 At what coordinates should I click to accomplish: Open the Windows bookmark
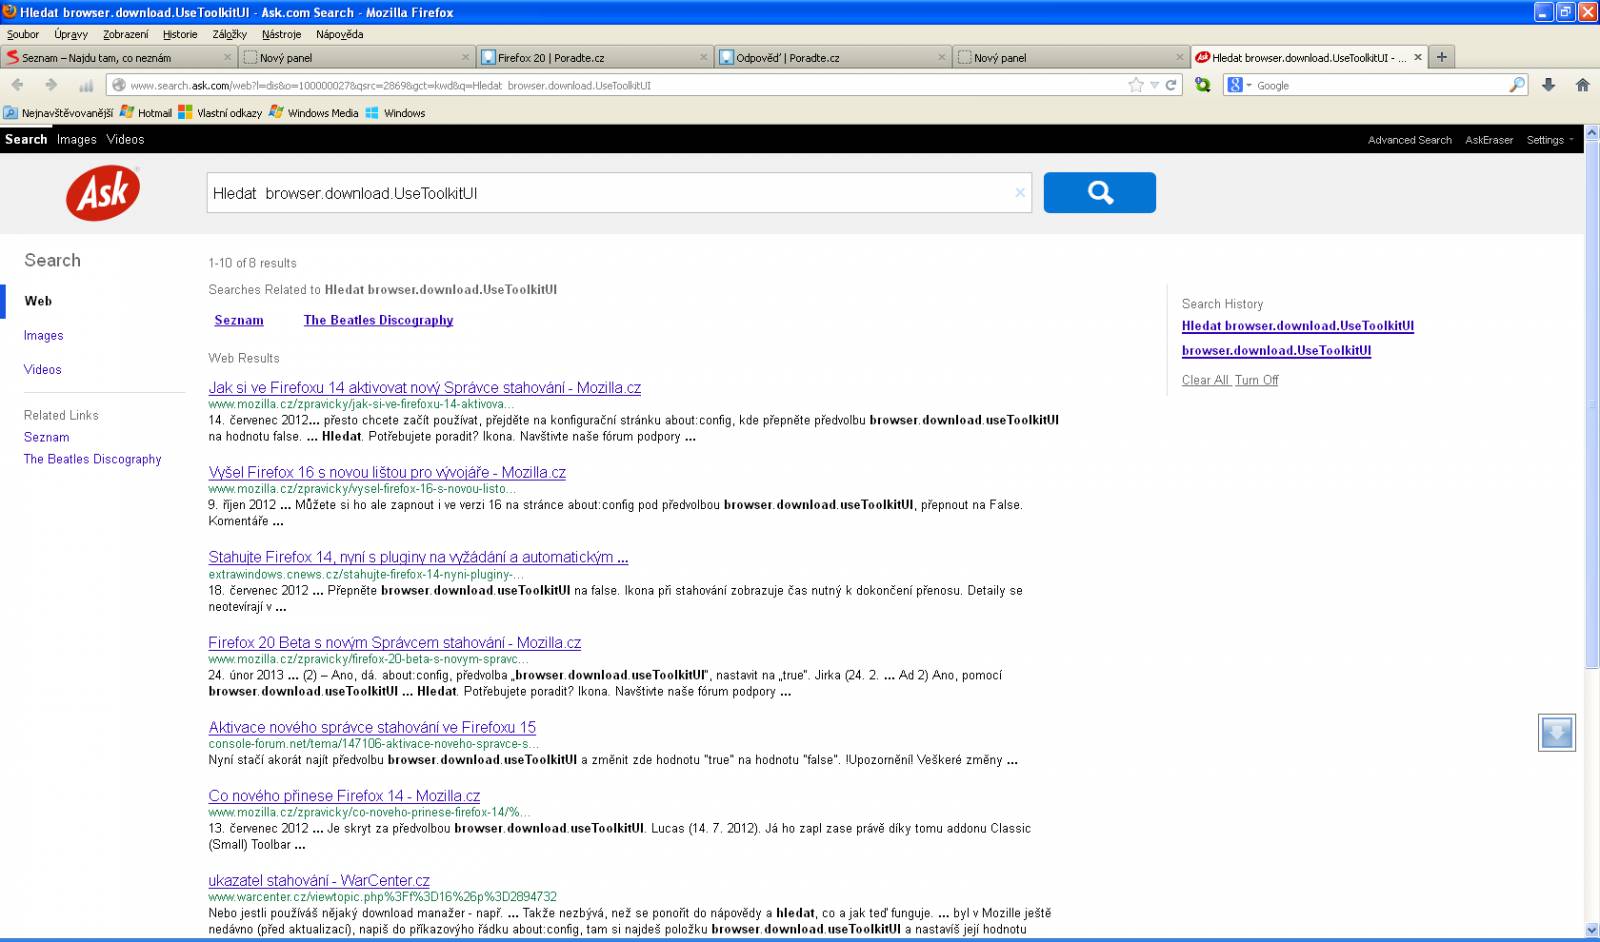click(396, 113)
